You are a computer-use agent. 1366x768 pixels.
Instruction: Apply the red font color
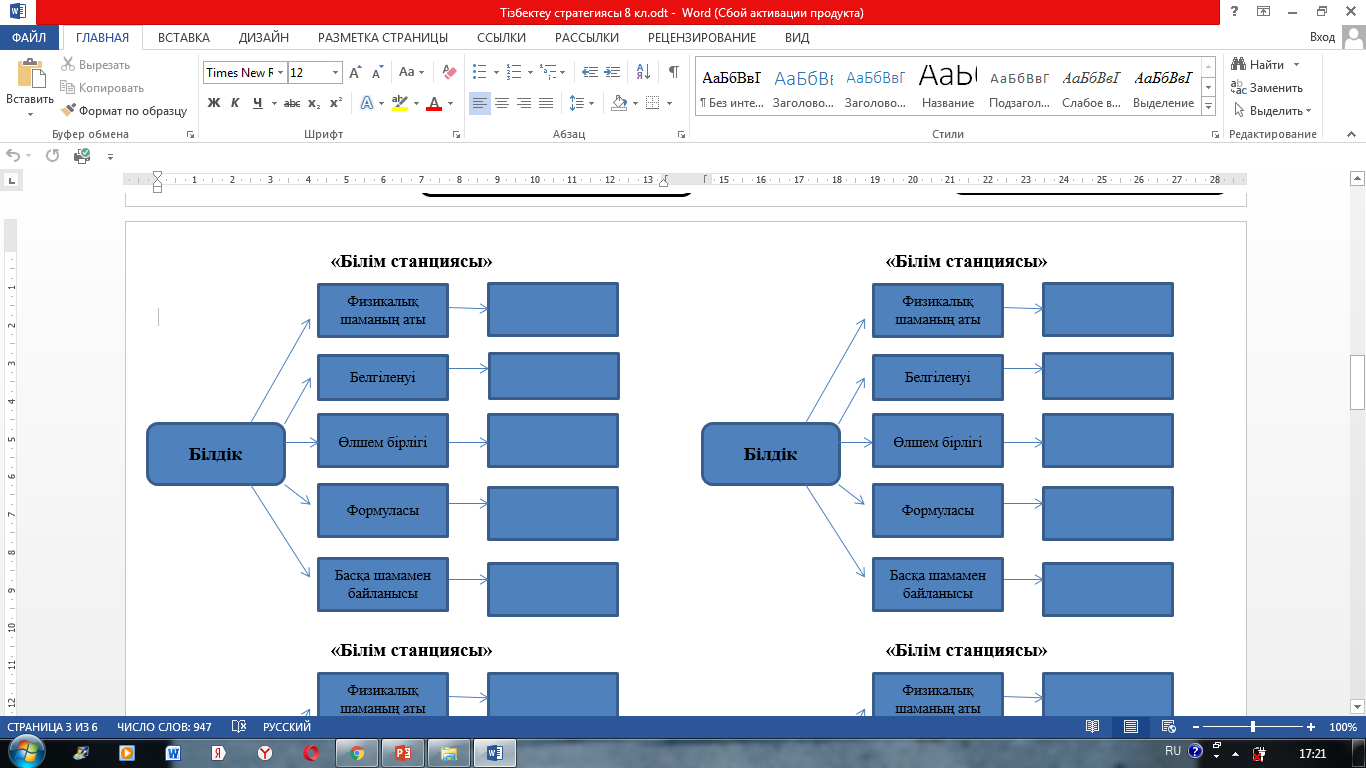point(433,103)
